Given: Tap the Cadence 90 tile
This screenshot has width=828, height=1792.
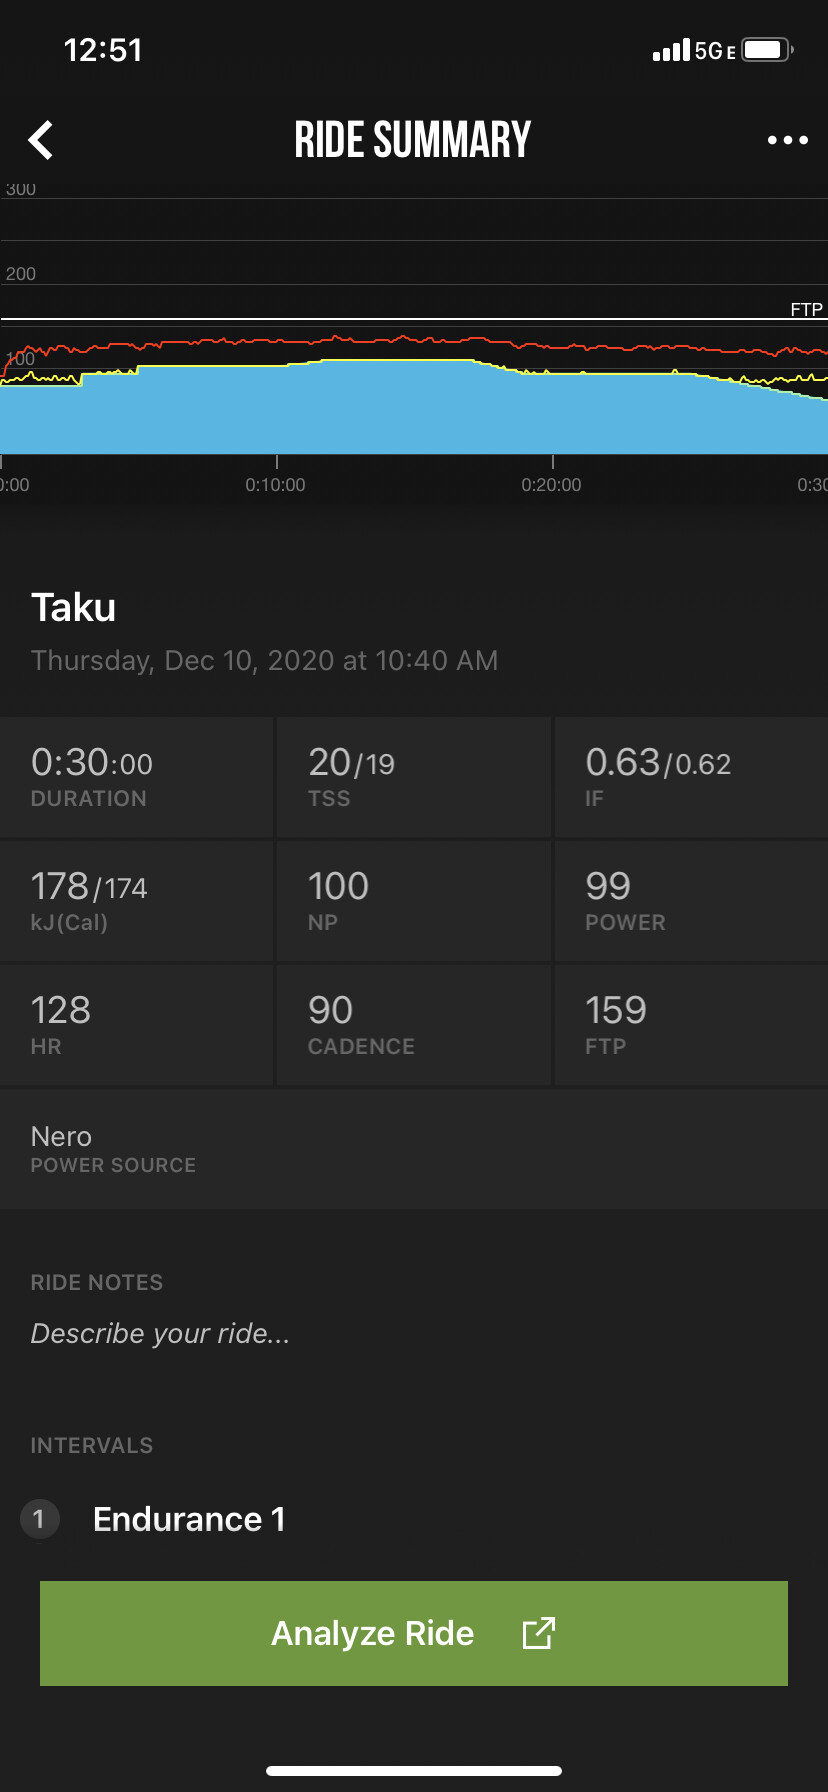Looking at the screenshot, I should click(x=413, y=1025).
